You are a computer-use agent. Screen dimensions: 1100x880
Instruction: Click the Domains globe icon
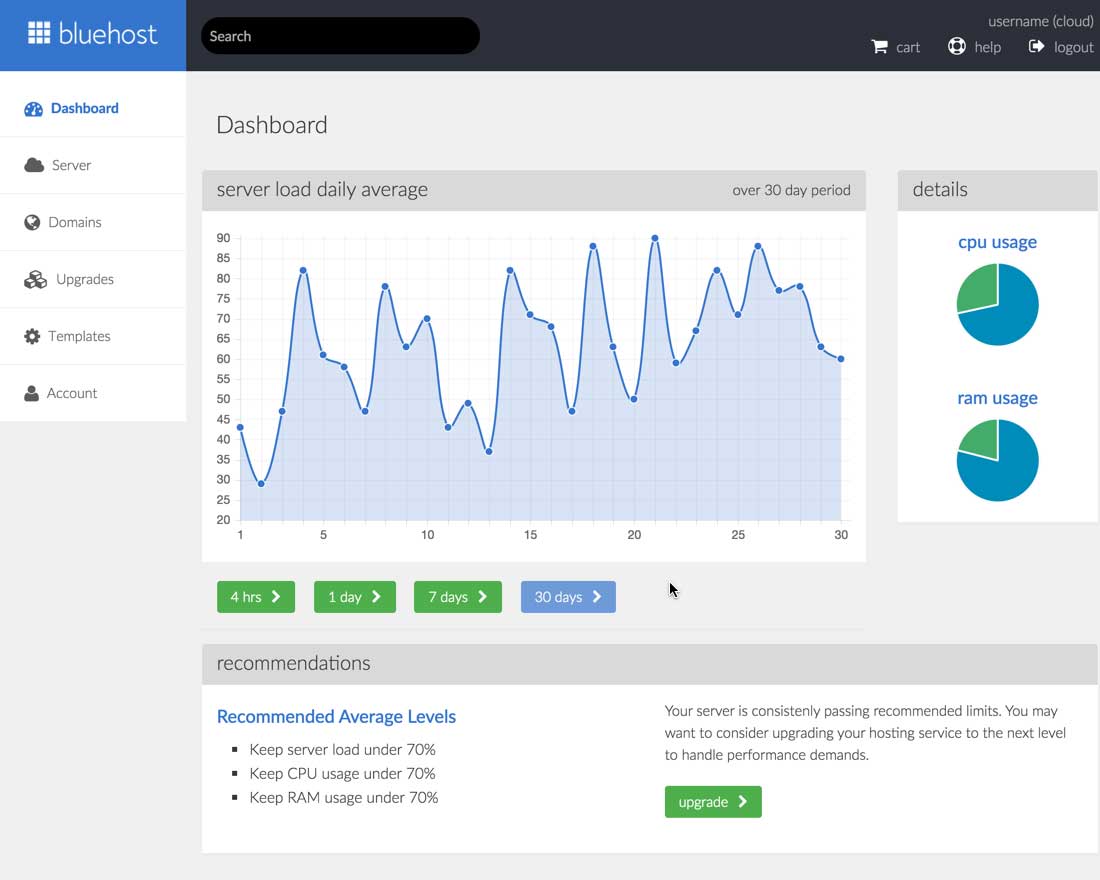click(x=32, y=222)
